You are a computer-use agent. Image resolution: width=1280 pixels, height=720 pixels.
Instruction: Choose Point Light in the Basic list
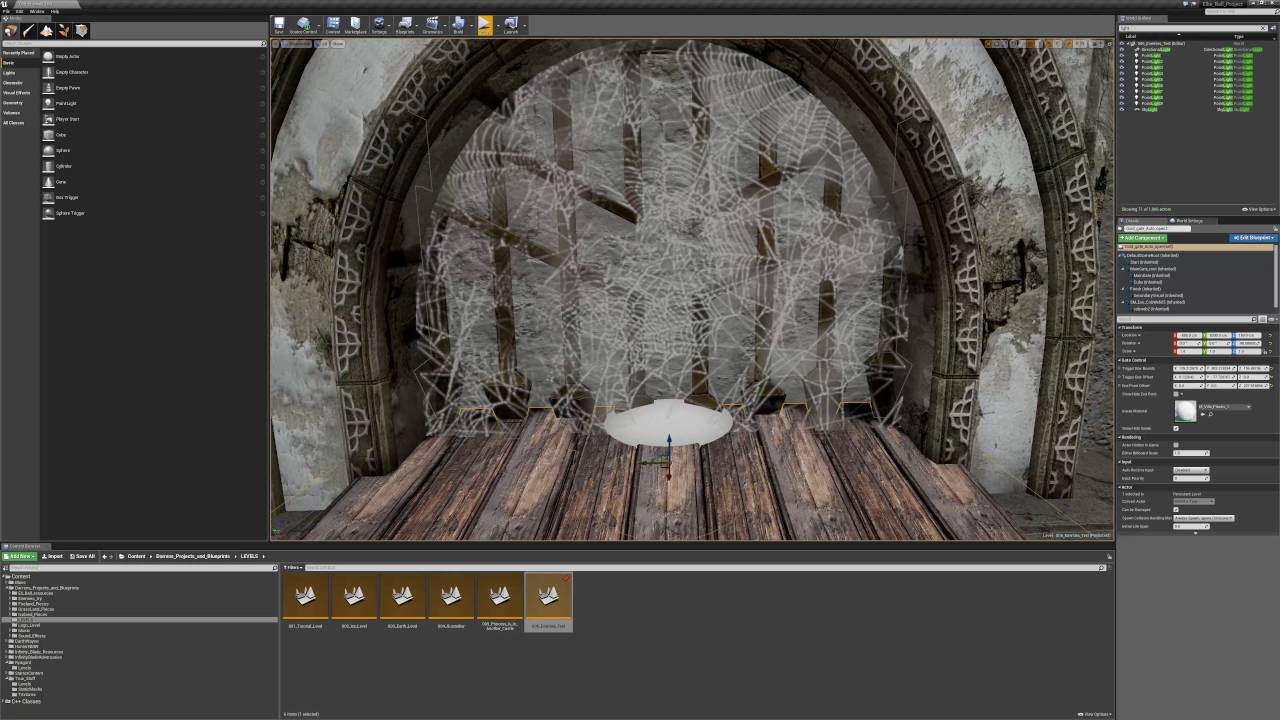click(x=66, y=103)
